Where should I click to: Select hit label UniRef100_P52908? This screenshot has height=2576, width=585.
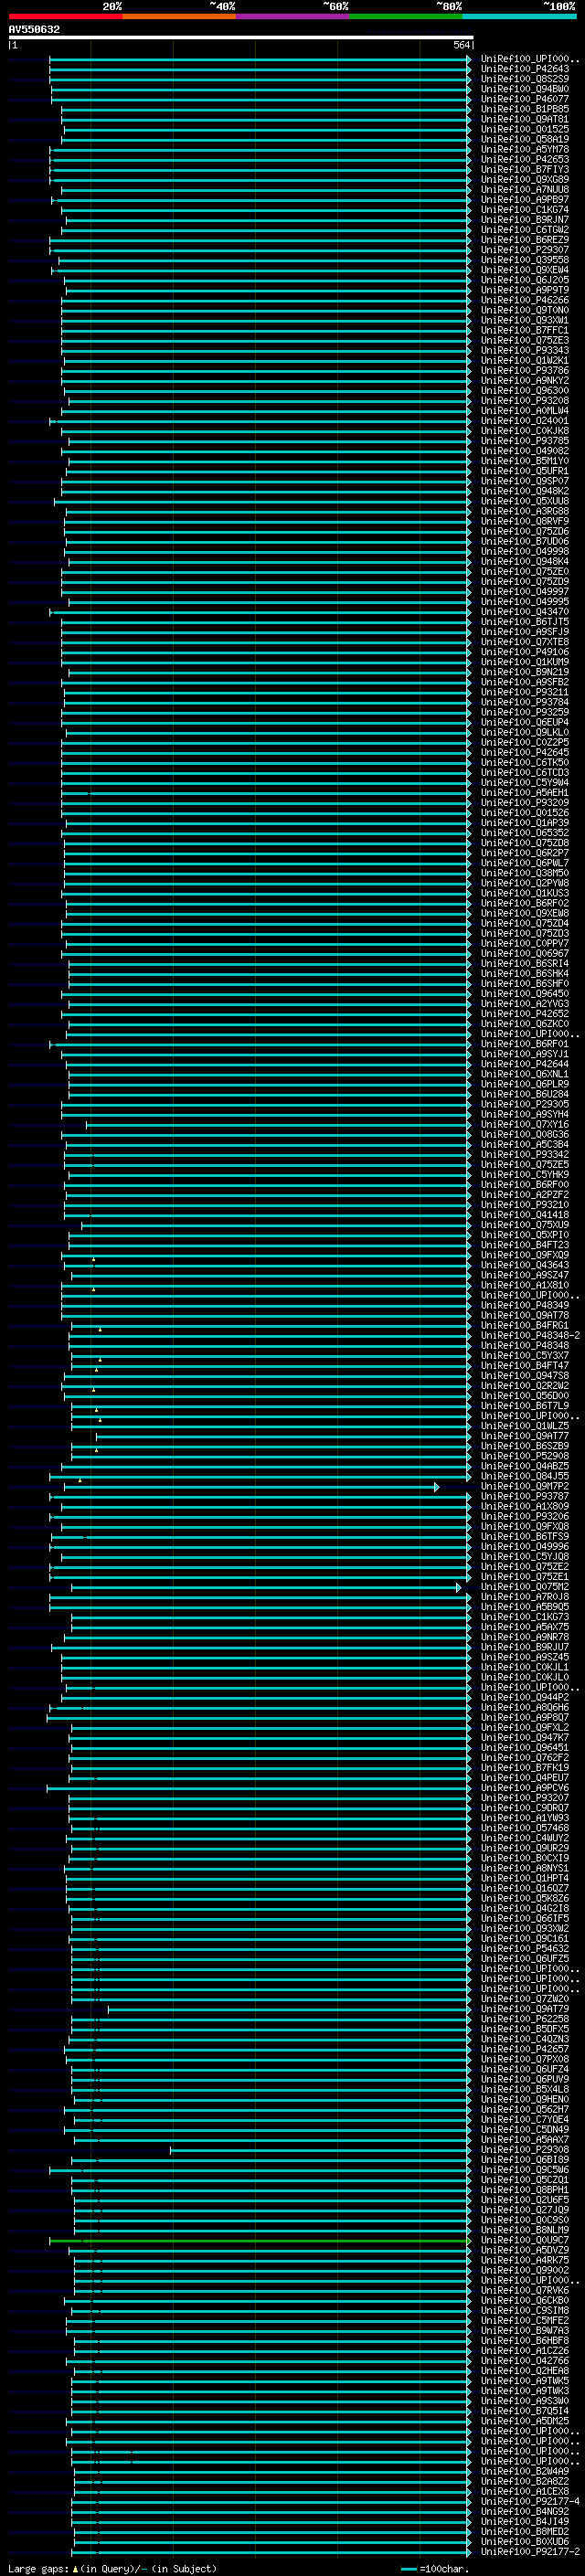point(525,1456)
